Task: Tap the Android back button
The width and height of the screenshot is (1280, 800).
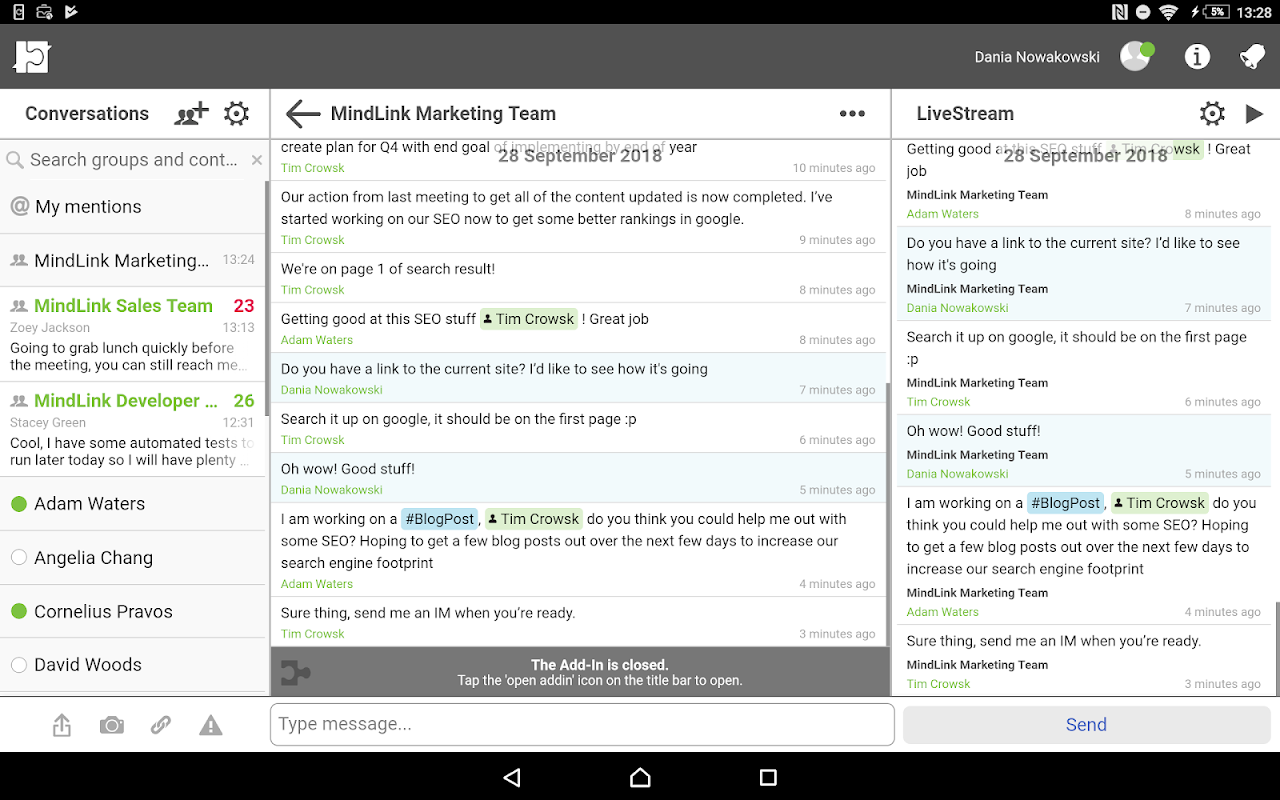Action: coord(512,777)
